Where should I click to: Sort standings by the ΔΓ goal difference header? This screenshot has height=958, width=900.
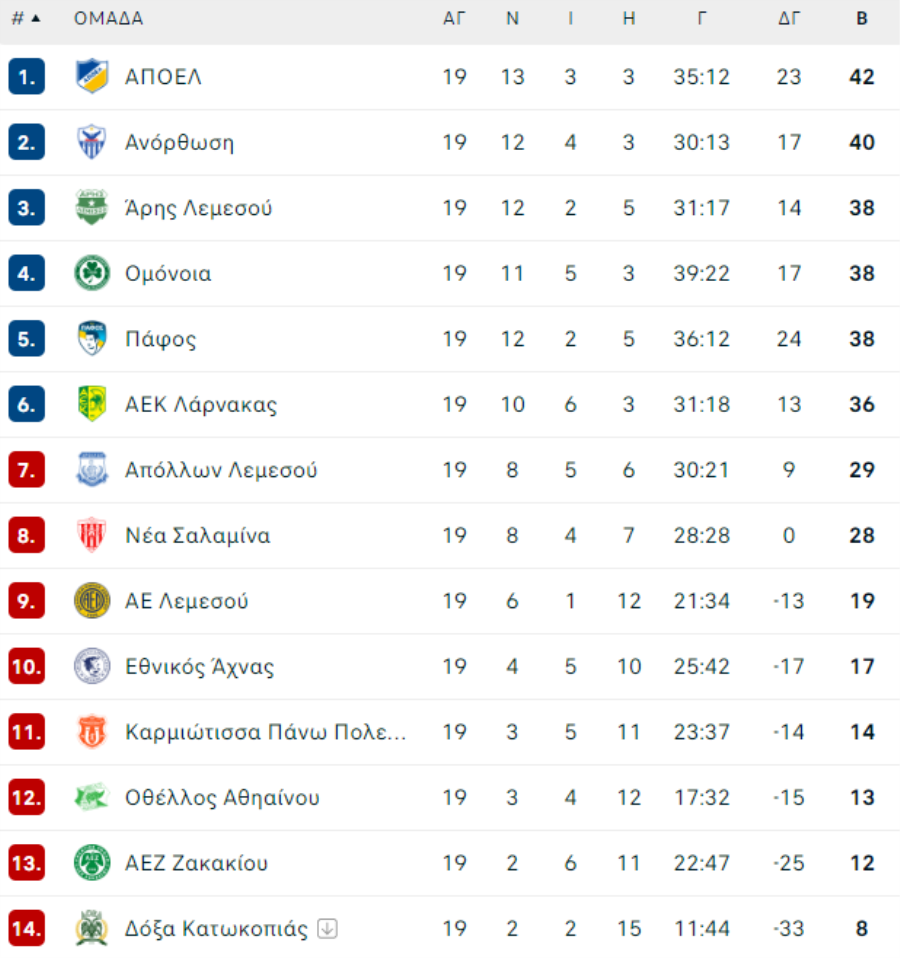[789, 18]
